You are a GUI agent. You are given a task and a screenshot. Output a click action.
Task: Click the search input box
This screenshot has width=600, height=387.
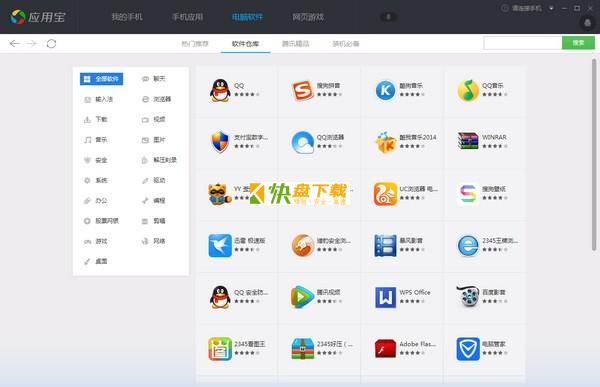pos(523,43)
